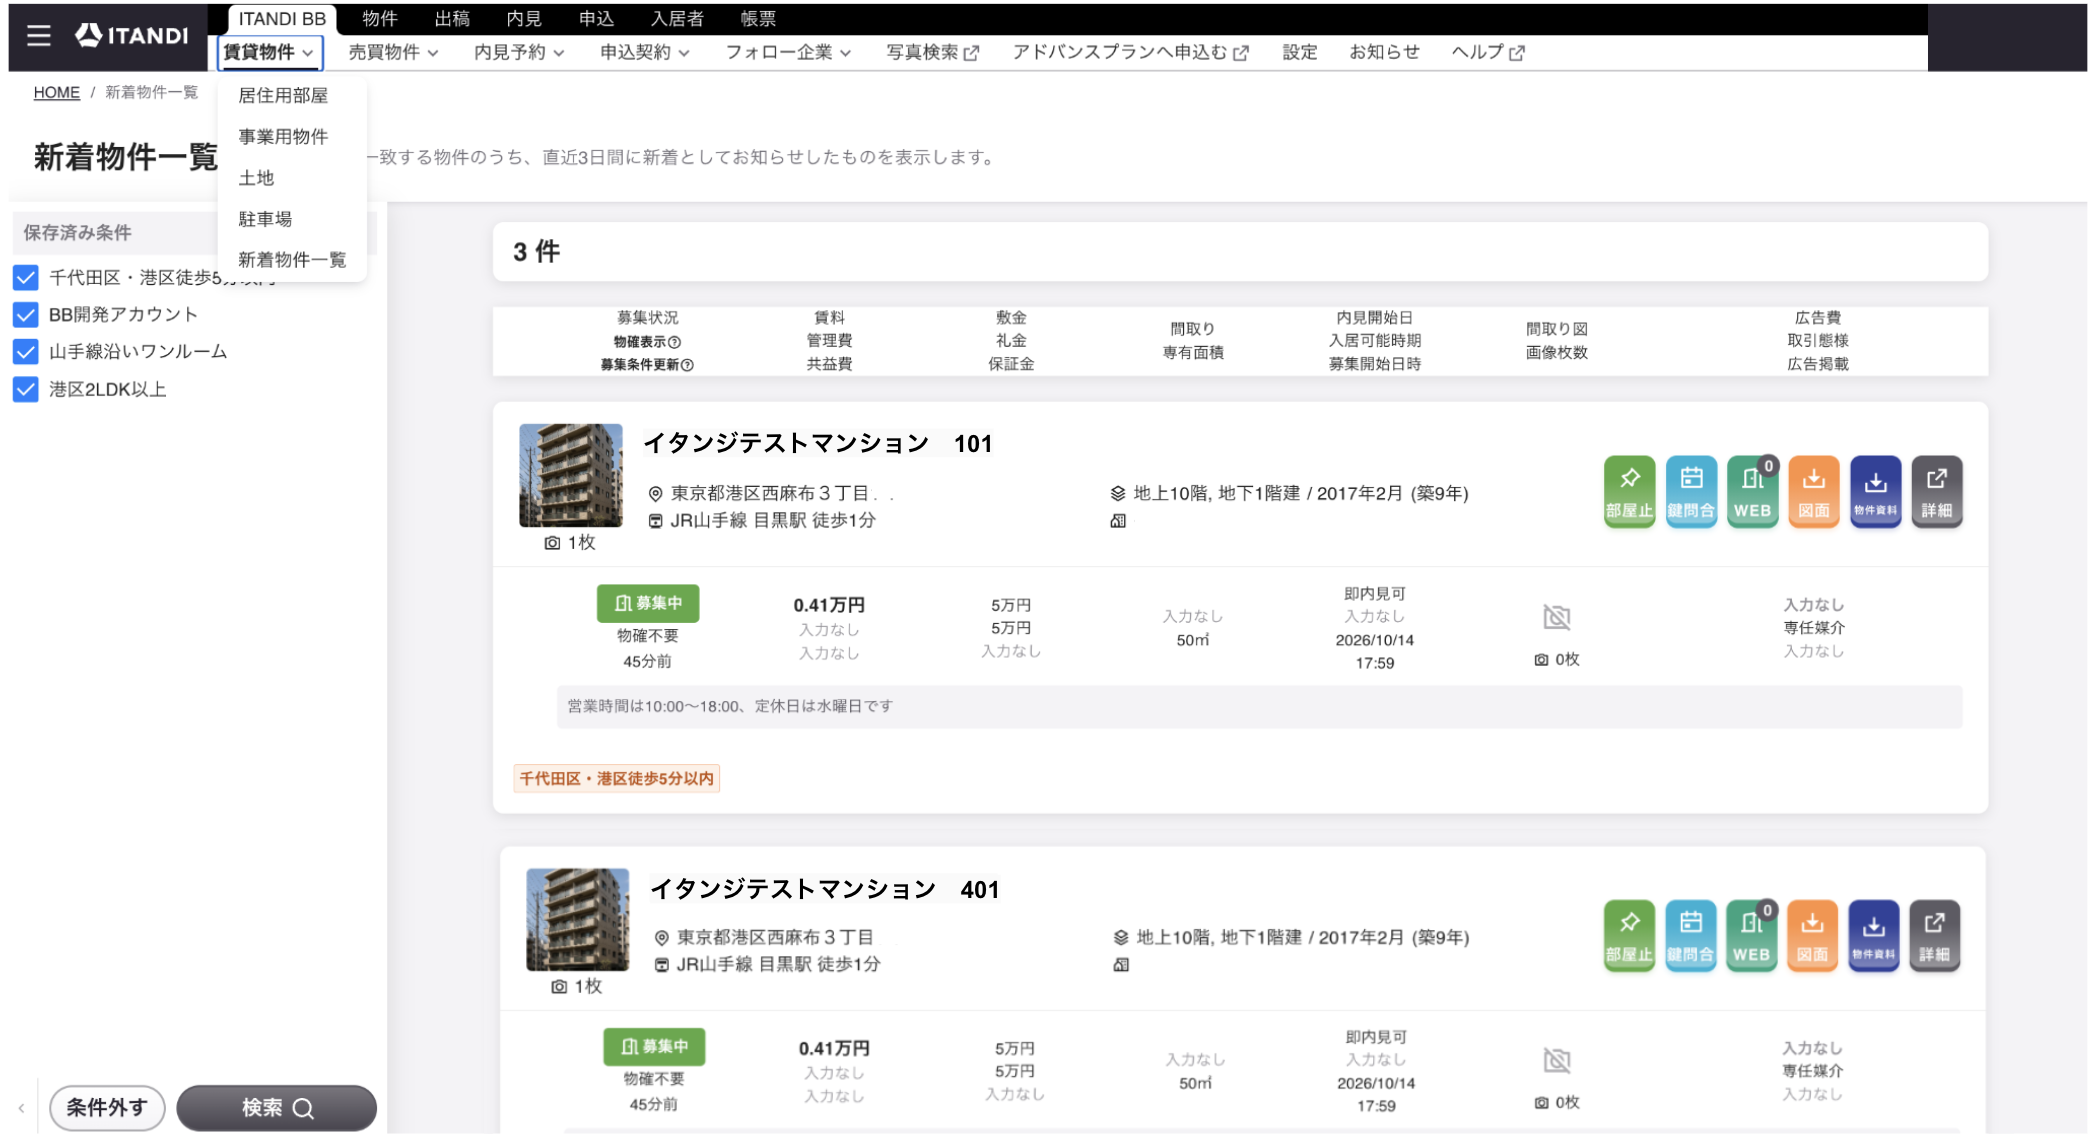Click the 募集条件更新 help icon
Screen dimensions: 2100x1138
687,365
